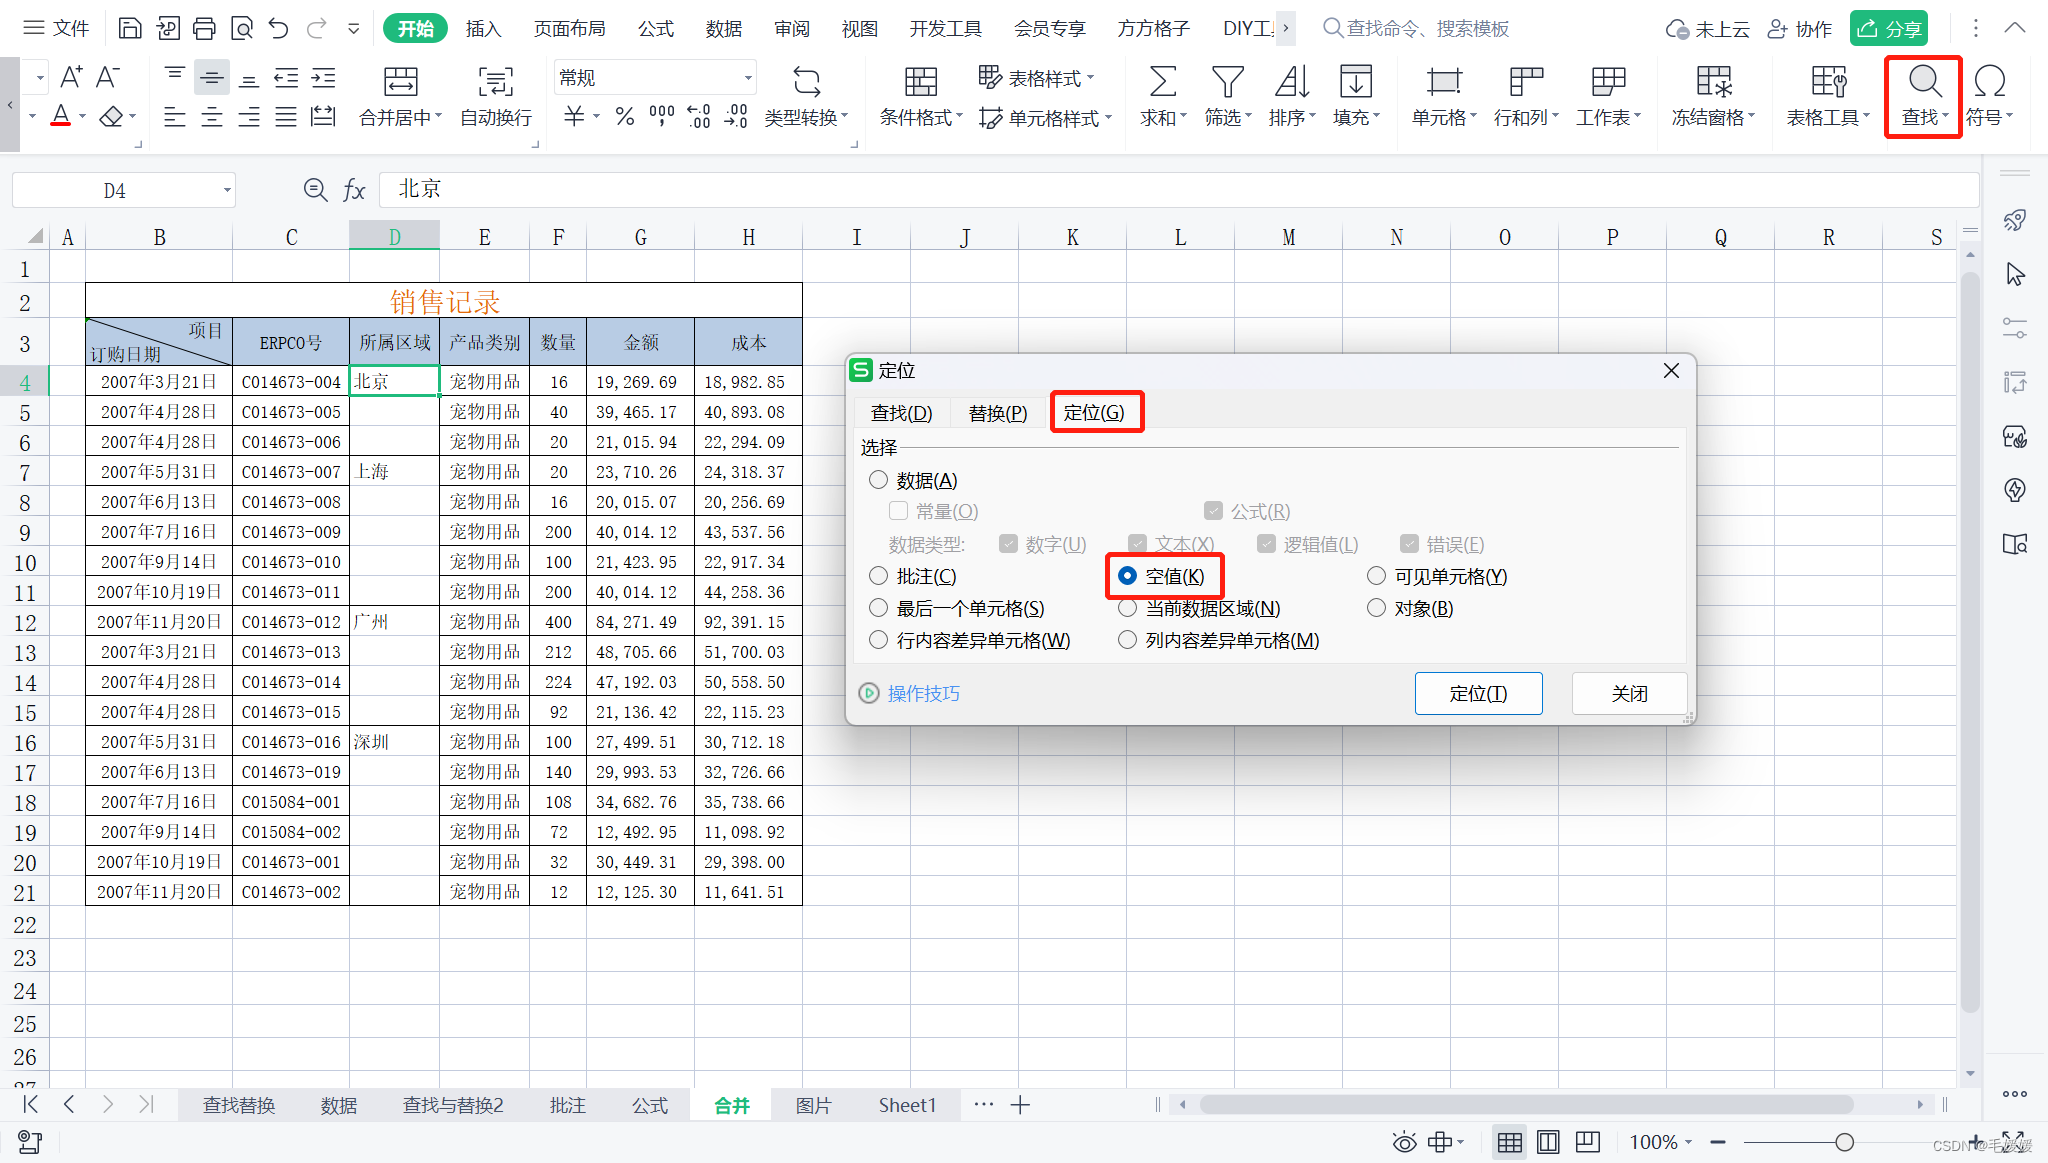Image resolution: width=2048 pixels, height=1163 pixels.
Task: Open the Symbol (符号) omega icon
Action: point(1989,82)
